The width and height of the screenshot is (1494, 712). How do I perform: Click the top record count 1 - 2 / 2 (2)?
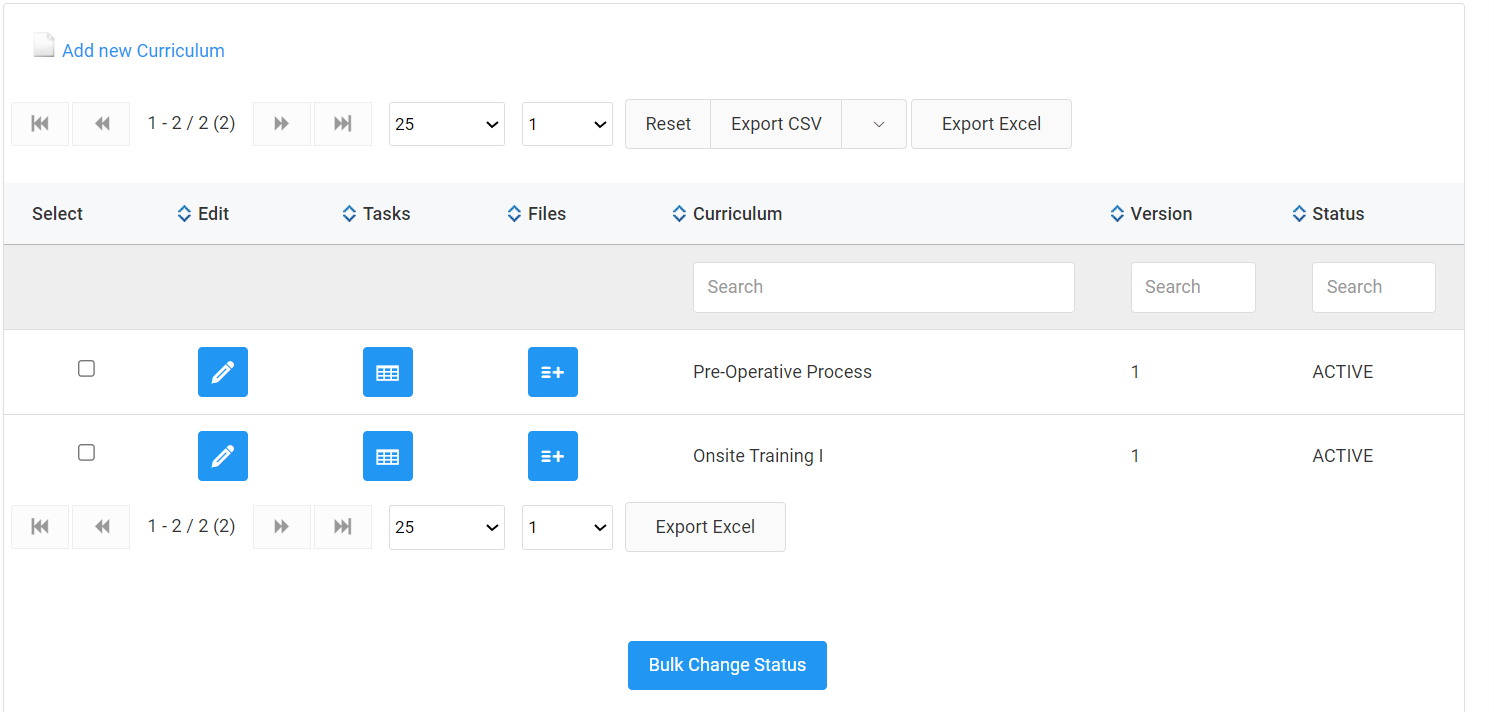[191, 123]
